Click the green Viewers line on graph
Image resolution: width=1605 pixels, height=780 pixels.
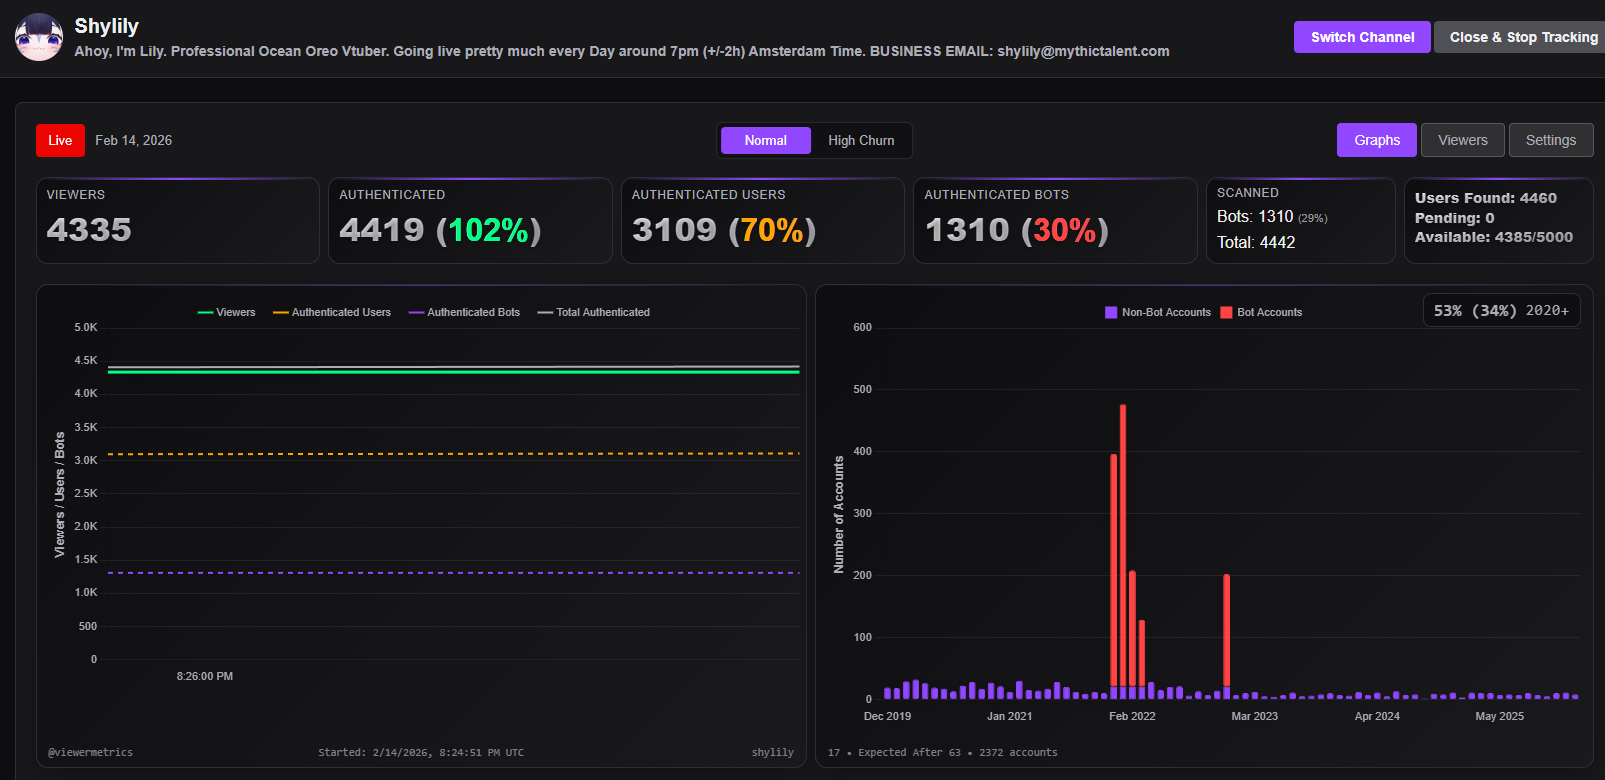pyautogui.click(x=453, y=372)
